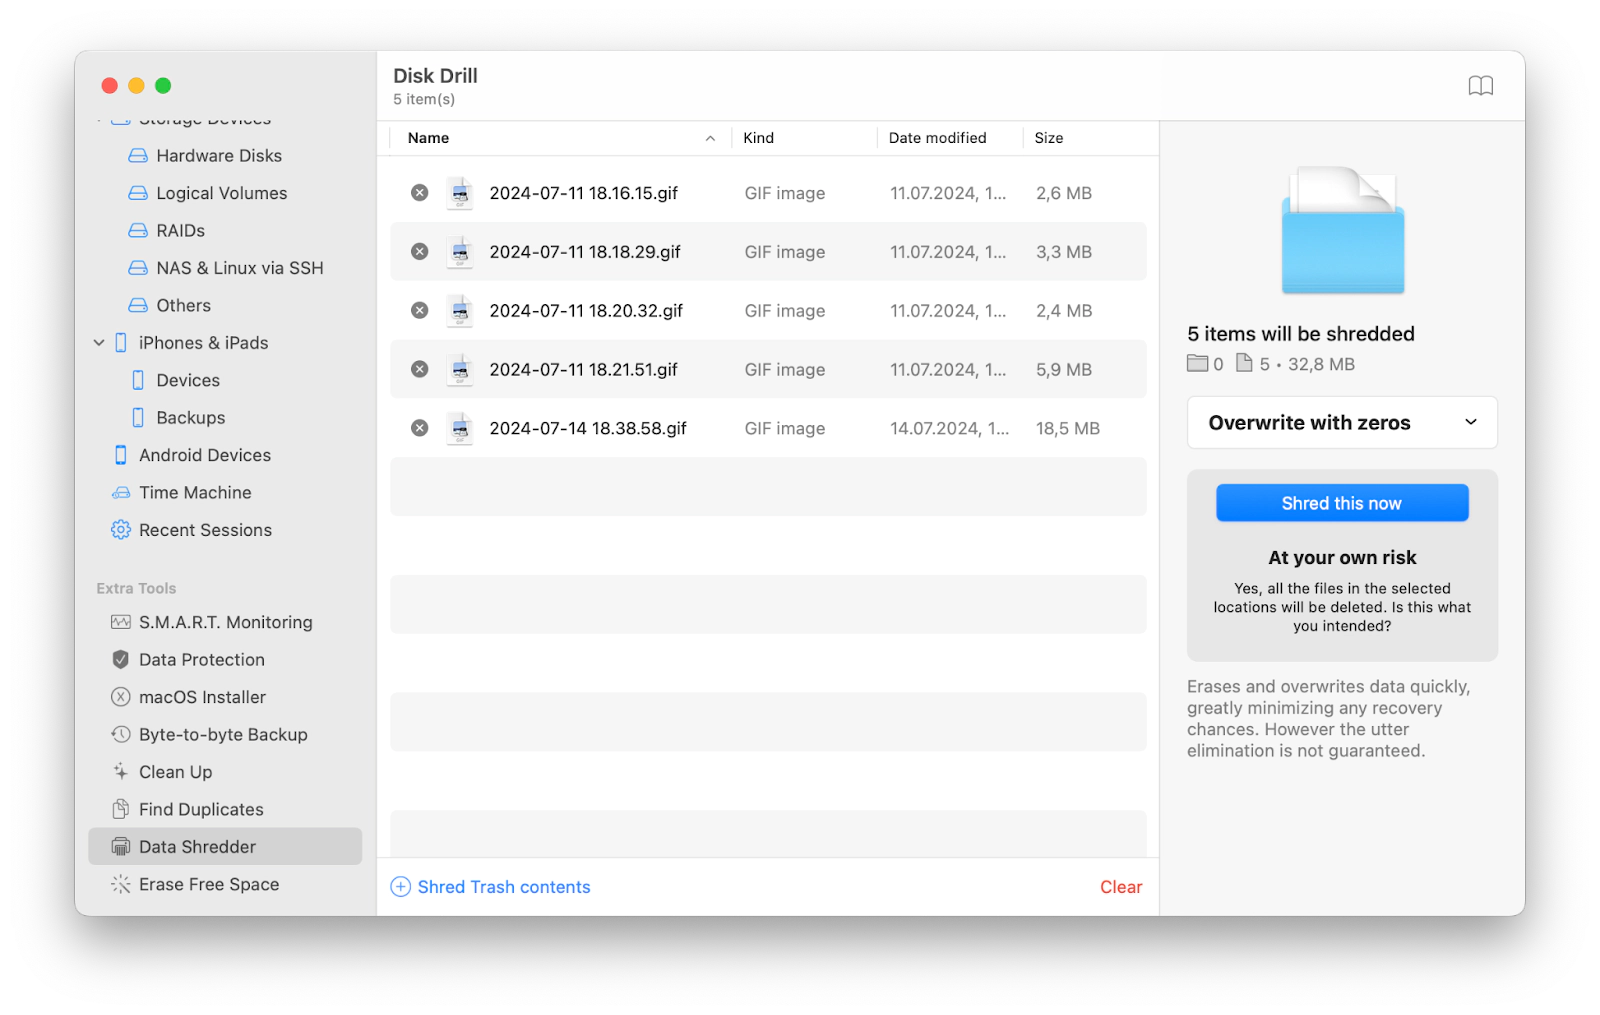
Task: Click the iPhones & iPads phone icon
Action: tap(121, 343)
